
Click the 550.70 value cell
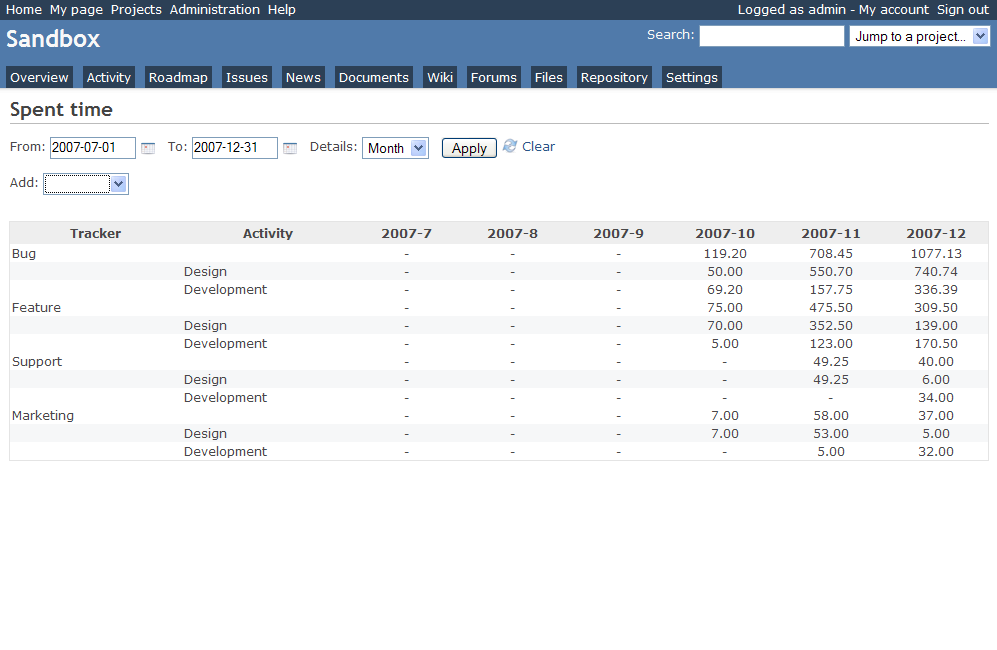pos(830,272)
